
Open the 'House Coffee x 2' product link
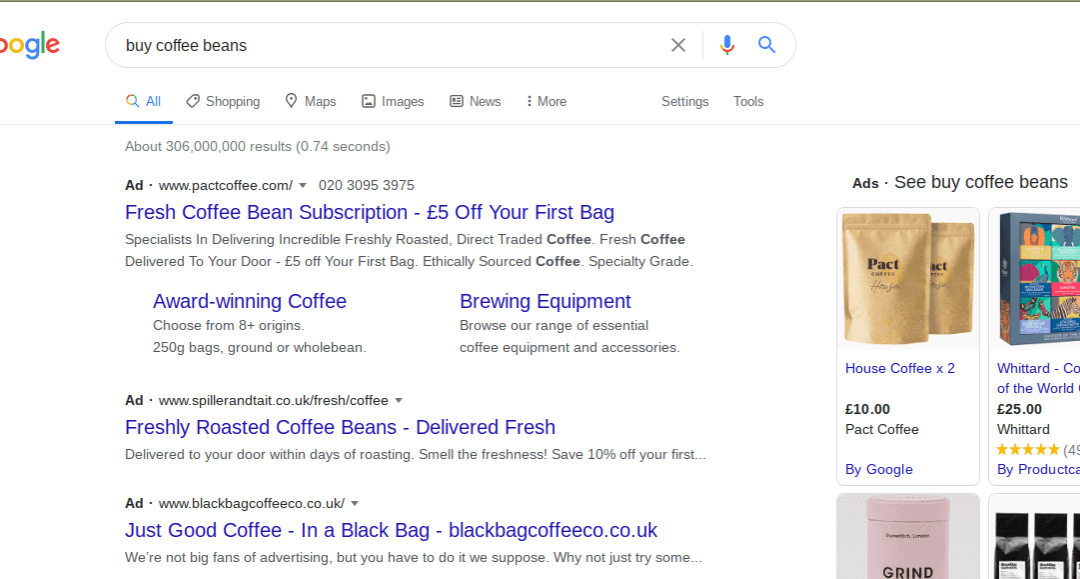click(x=900, y=368)
